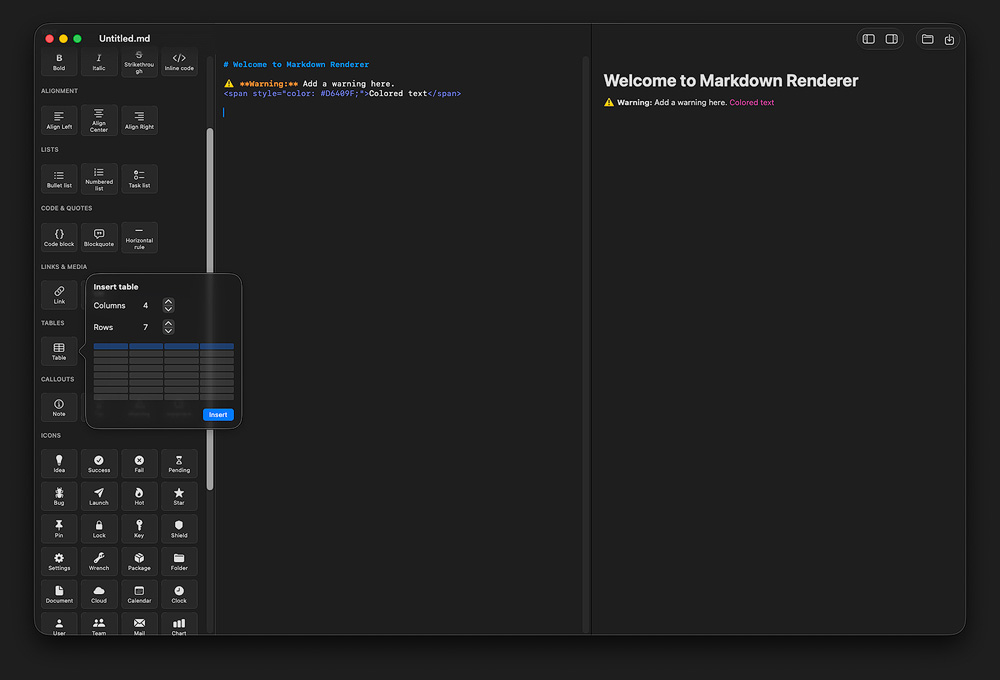Click the preview heading 'Welcome to Markdown Renderer'
This screenshot has height=680, width=1000.
pyautogui.click(x=731, y=80)
